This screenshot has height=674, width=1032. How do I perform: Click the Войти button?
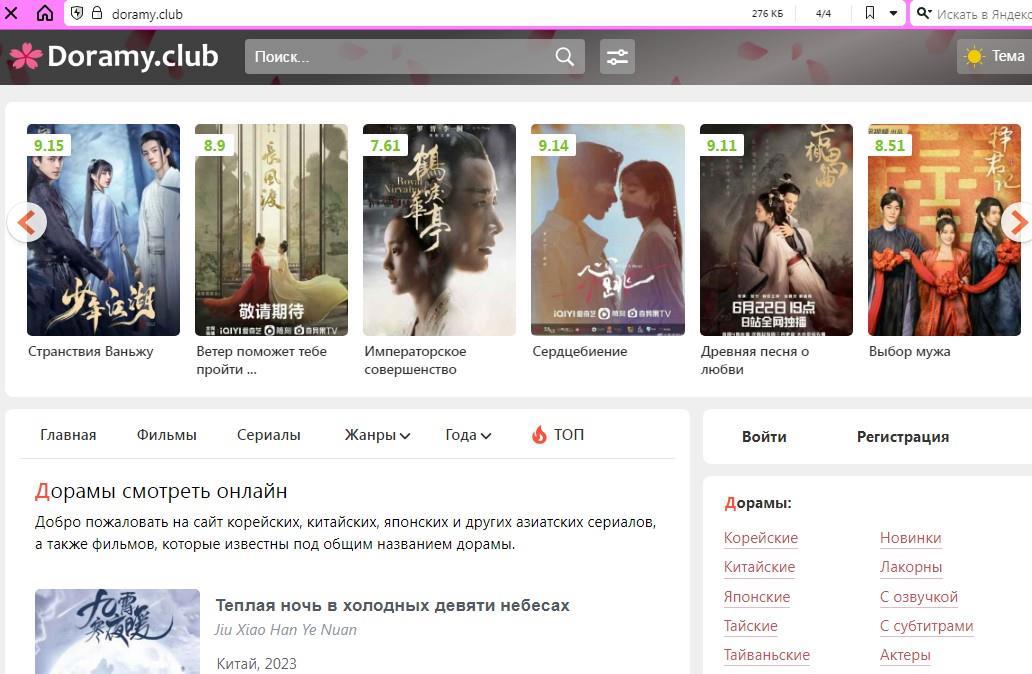pyautogui.click(x=764, y=437)
